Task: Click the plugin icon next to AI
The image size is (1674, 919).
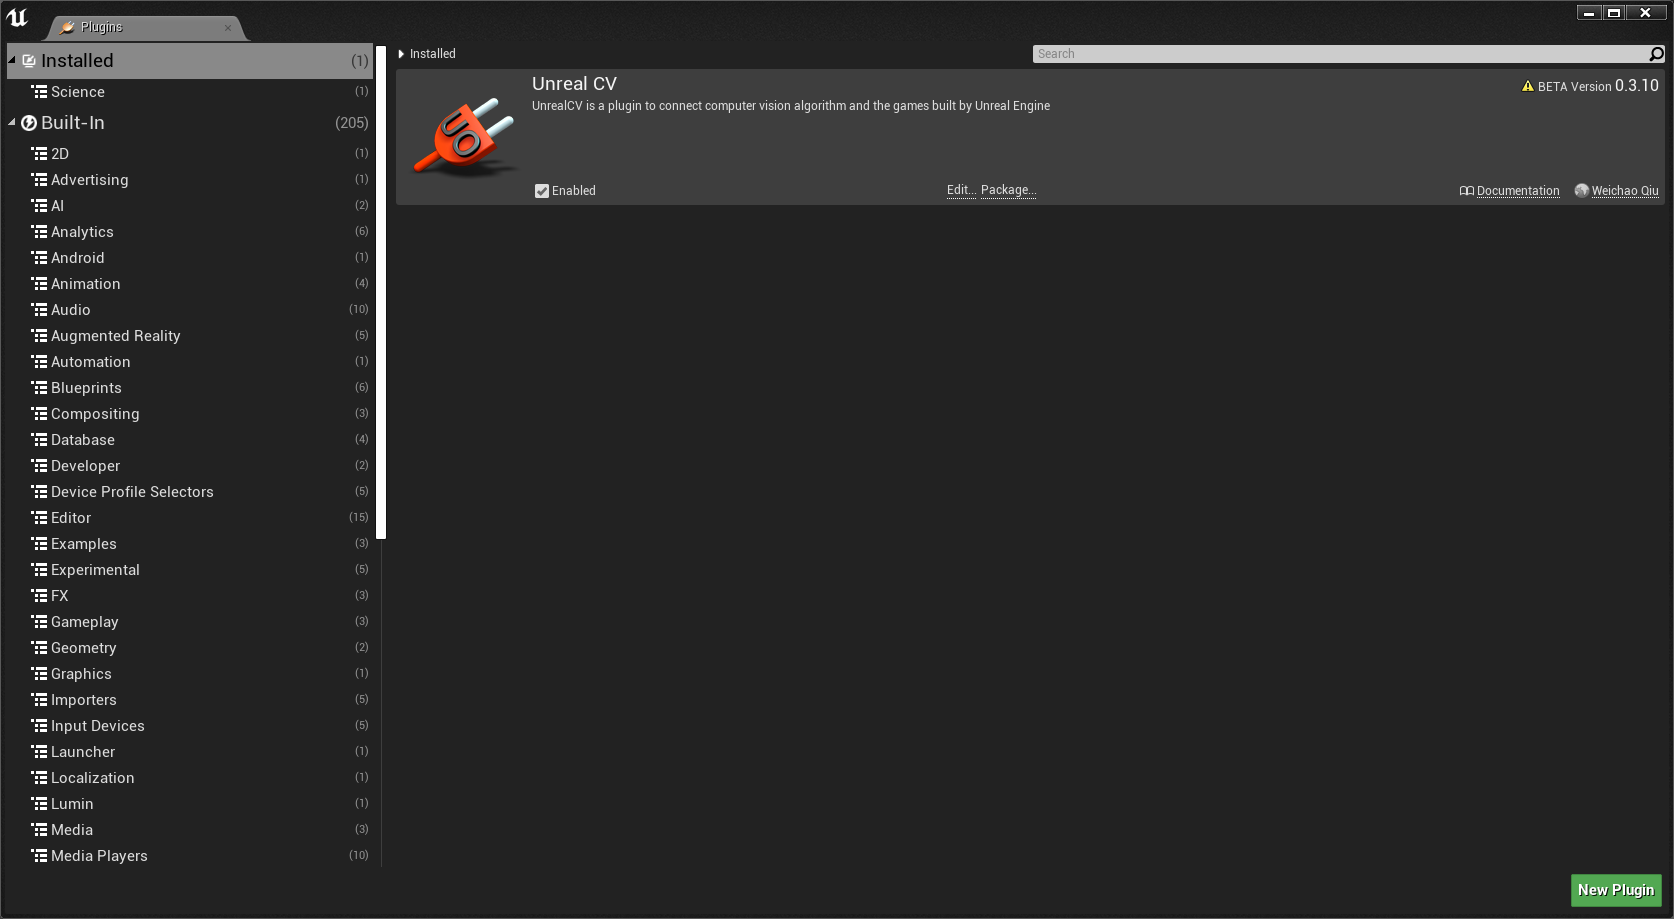Action: tap(41, 205)
